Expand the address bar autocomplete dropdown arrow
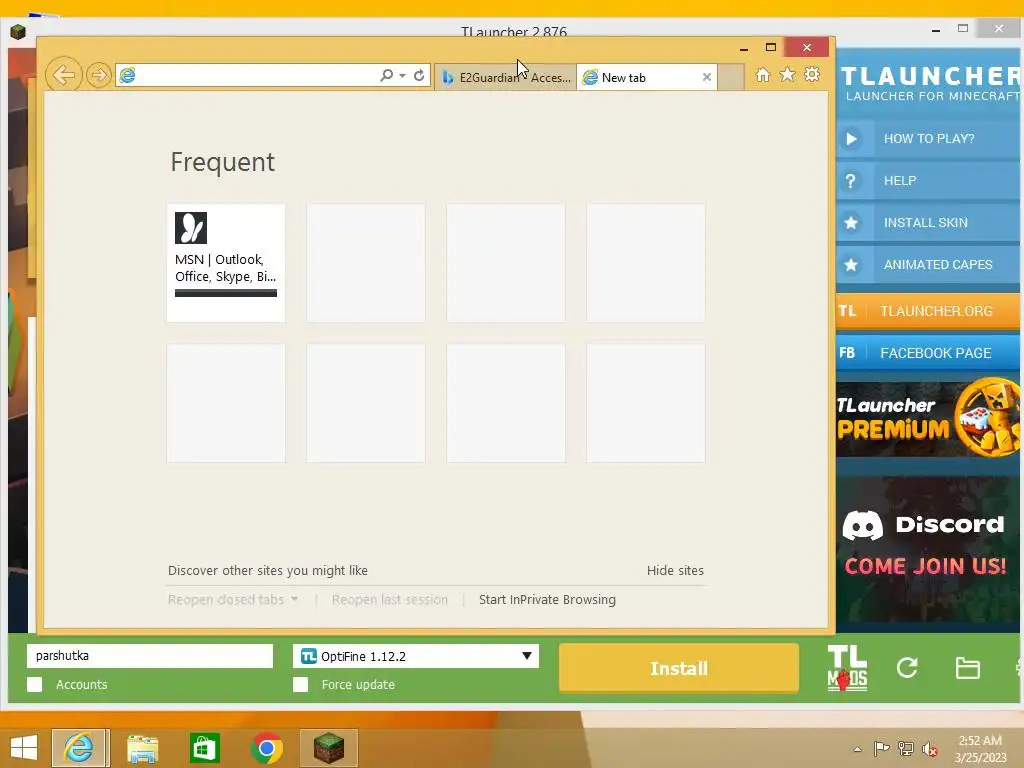This screenshot has height=768, width=1024. 403,76
